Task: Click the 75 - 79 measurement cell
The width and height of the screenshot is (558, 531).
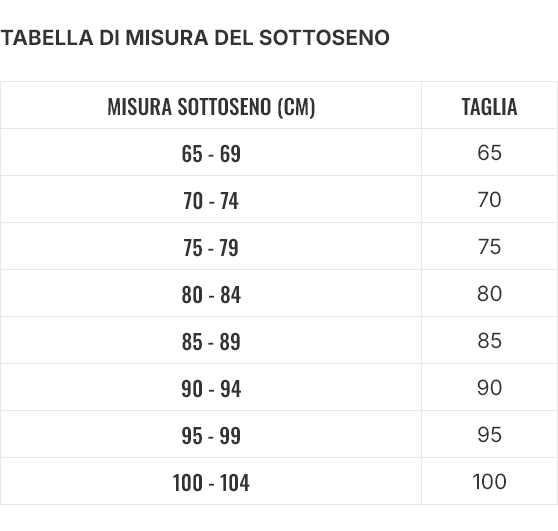Action: point(211,246)
